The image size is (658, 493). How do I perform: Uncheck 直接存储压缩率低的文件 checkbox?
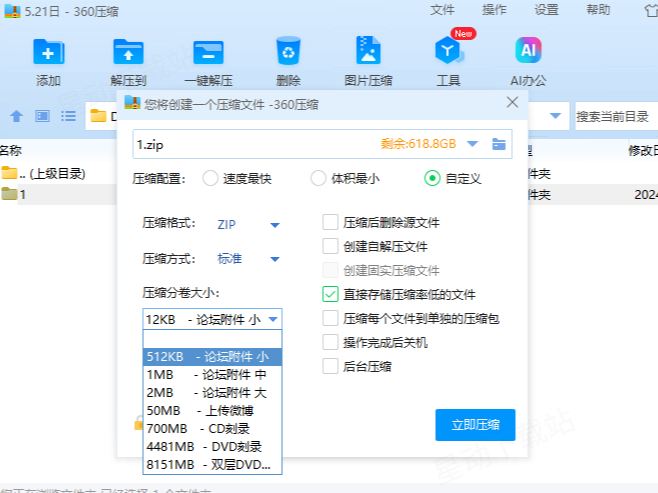pos(330,294)
